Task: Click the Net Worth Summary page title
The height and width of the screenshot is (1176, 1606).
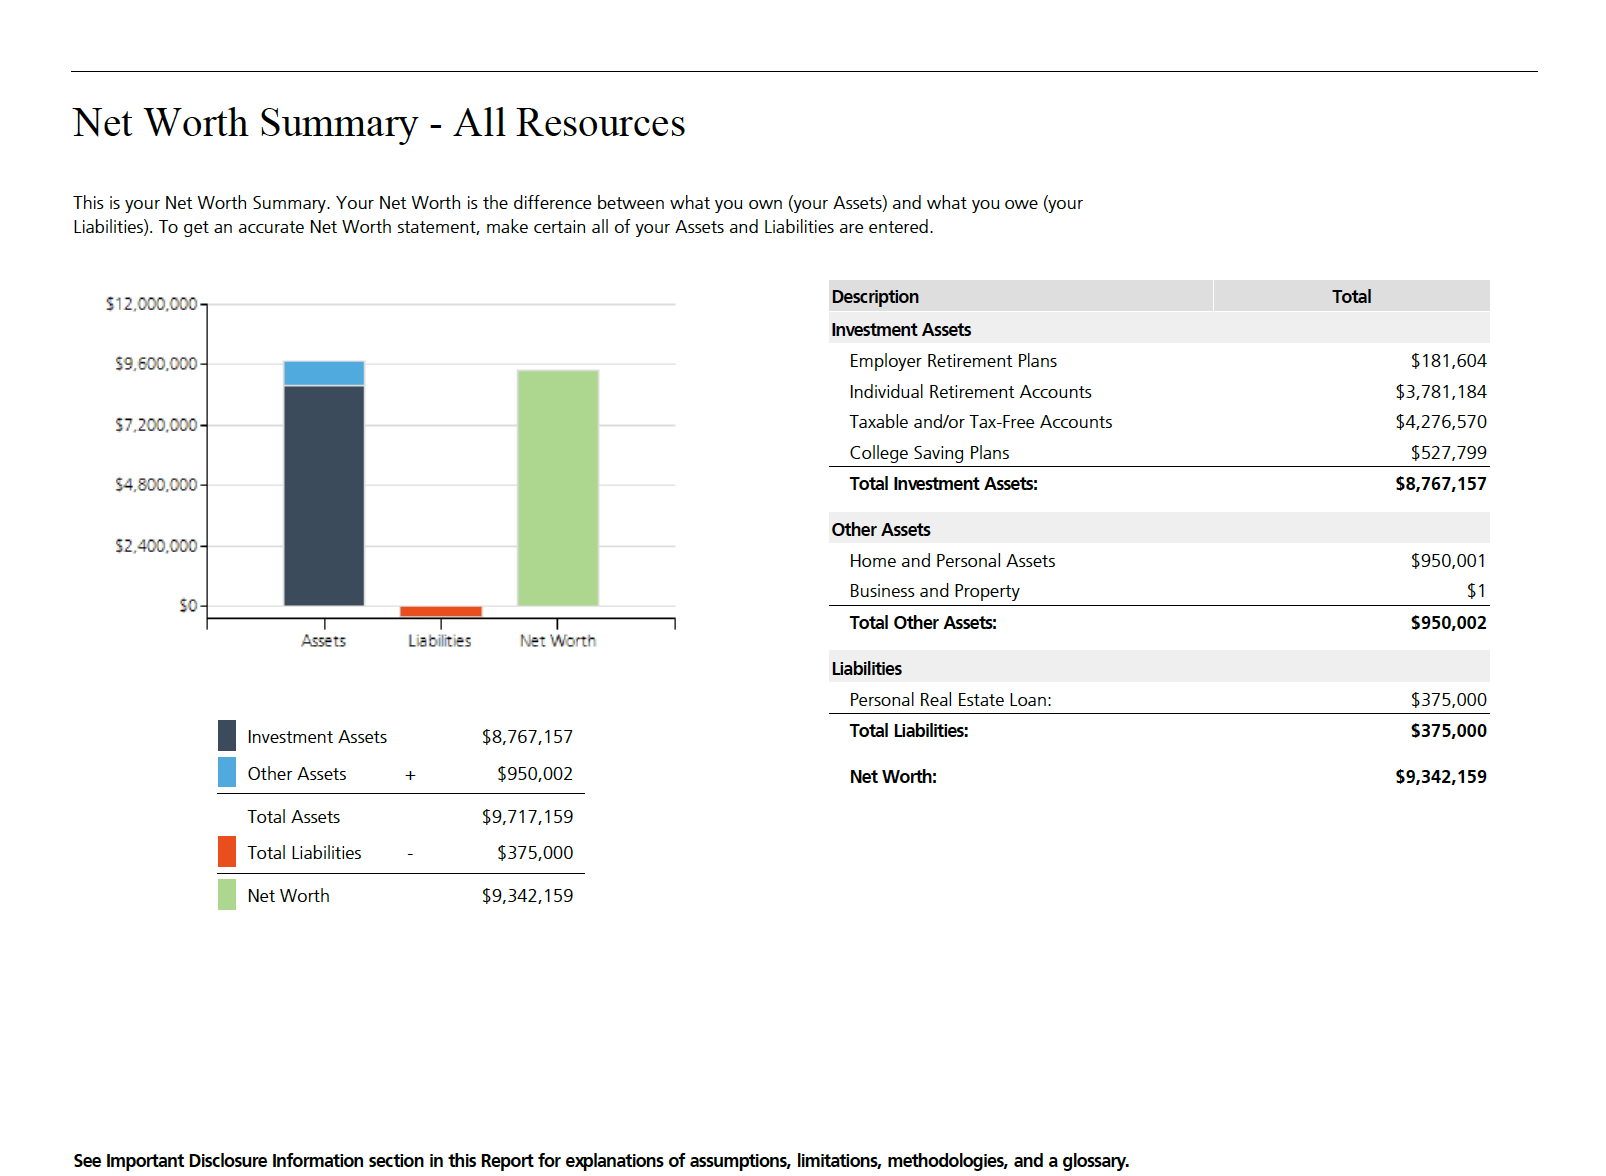Action: tap(379, 123)
